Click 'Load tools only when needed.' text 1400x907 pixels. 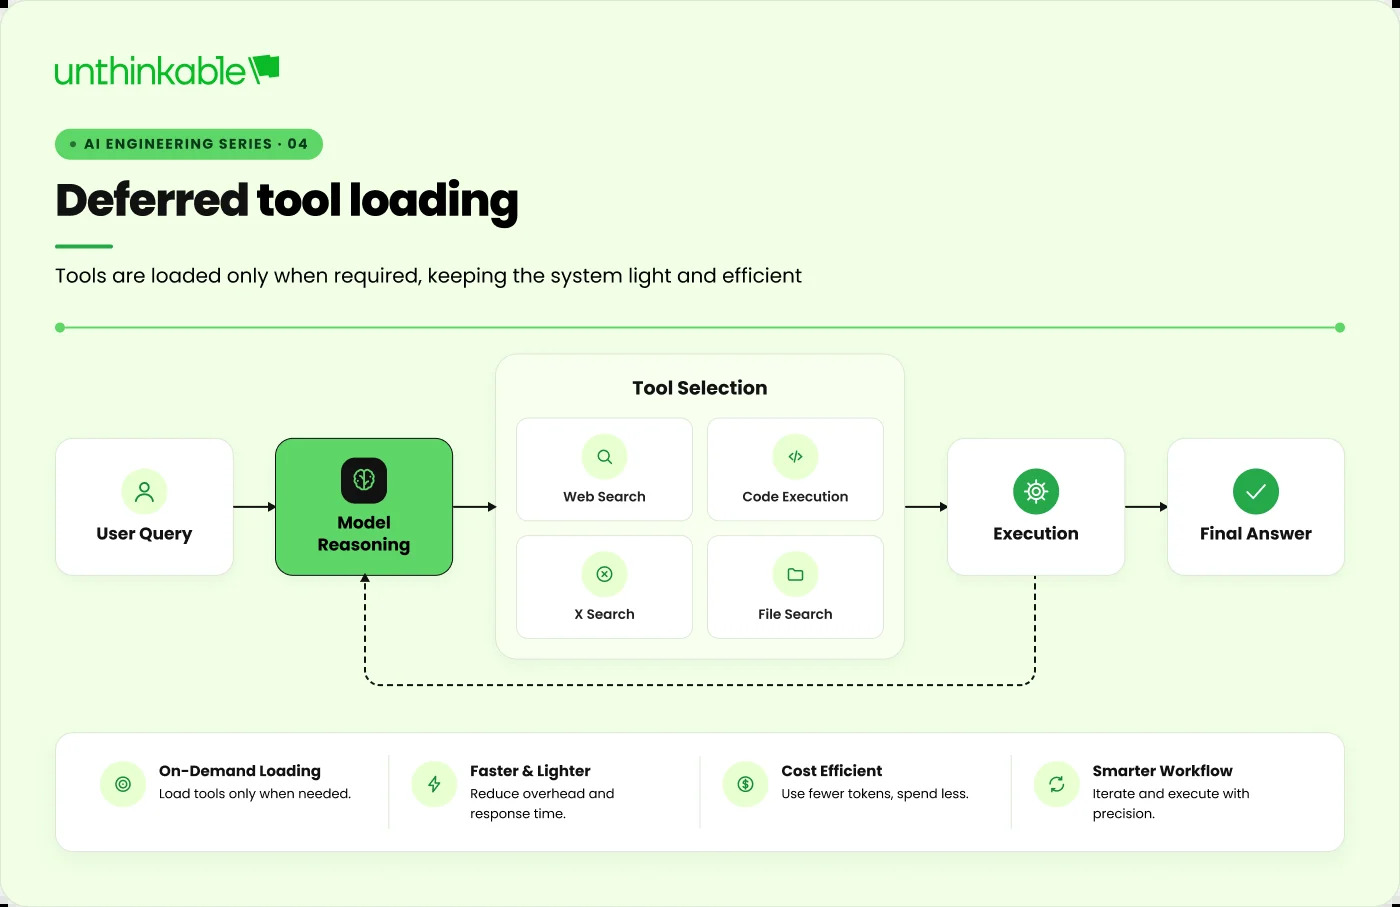tap(255, 794)
